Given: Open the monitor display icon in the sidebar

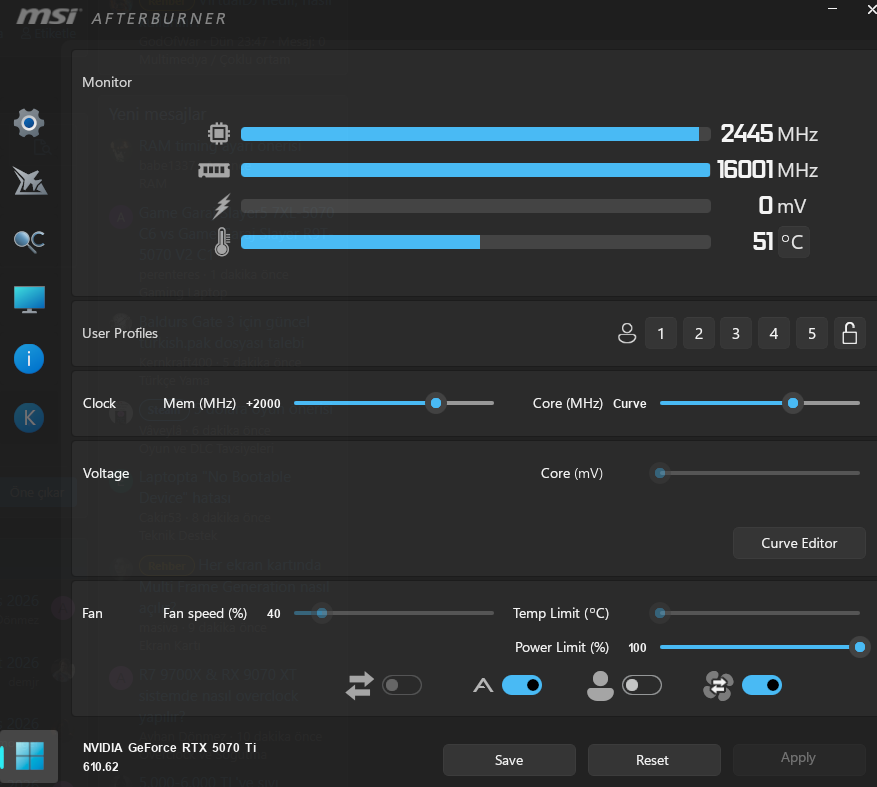Looking at the screenshot, I should point(29,299).
